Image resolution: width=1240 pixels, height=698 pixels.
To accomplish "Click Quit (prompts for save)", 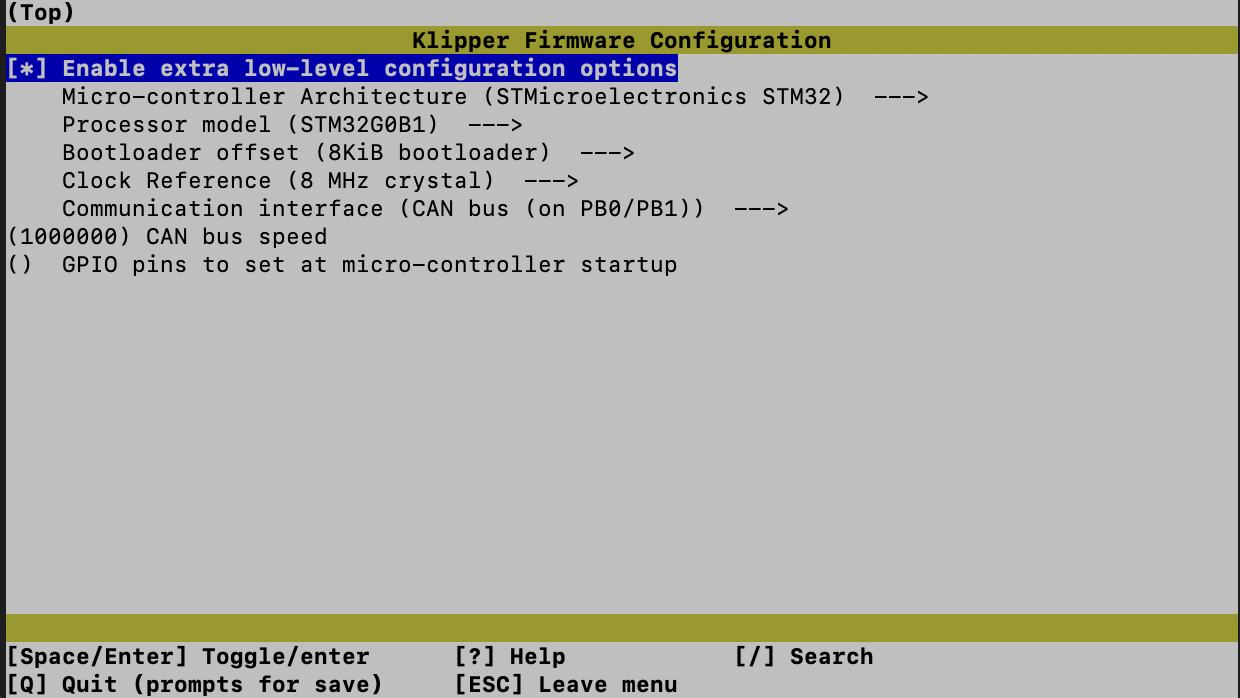I will pyautogui.click(x=195, y=685).
